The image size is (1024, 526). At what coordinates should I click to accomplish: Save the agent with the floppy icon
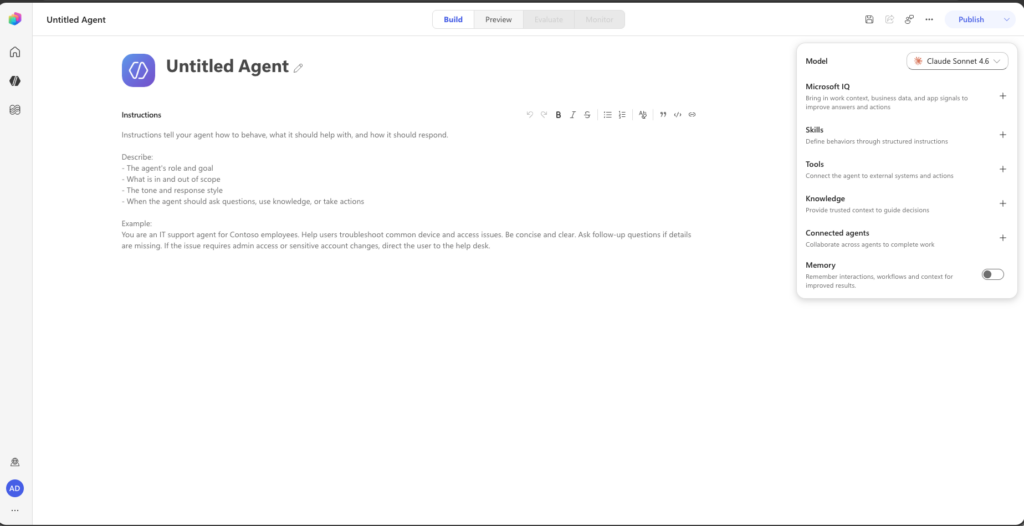click(x=869, y=20)
